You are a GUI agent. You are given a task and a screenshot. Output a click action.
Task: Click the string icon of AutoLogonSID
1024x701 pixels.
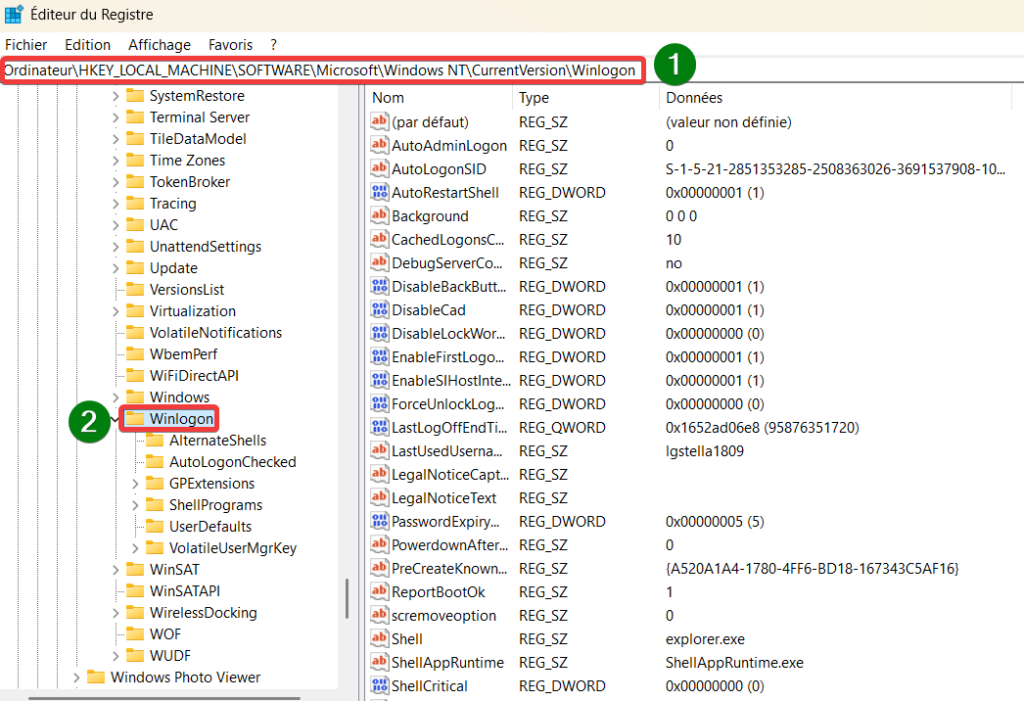click(379, 169)
